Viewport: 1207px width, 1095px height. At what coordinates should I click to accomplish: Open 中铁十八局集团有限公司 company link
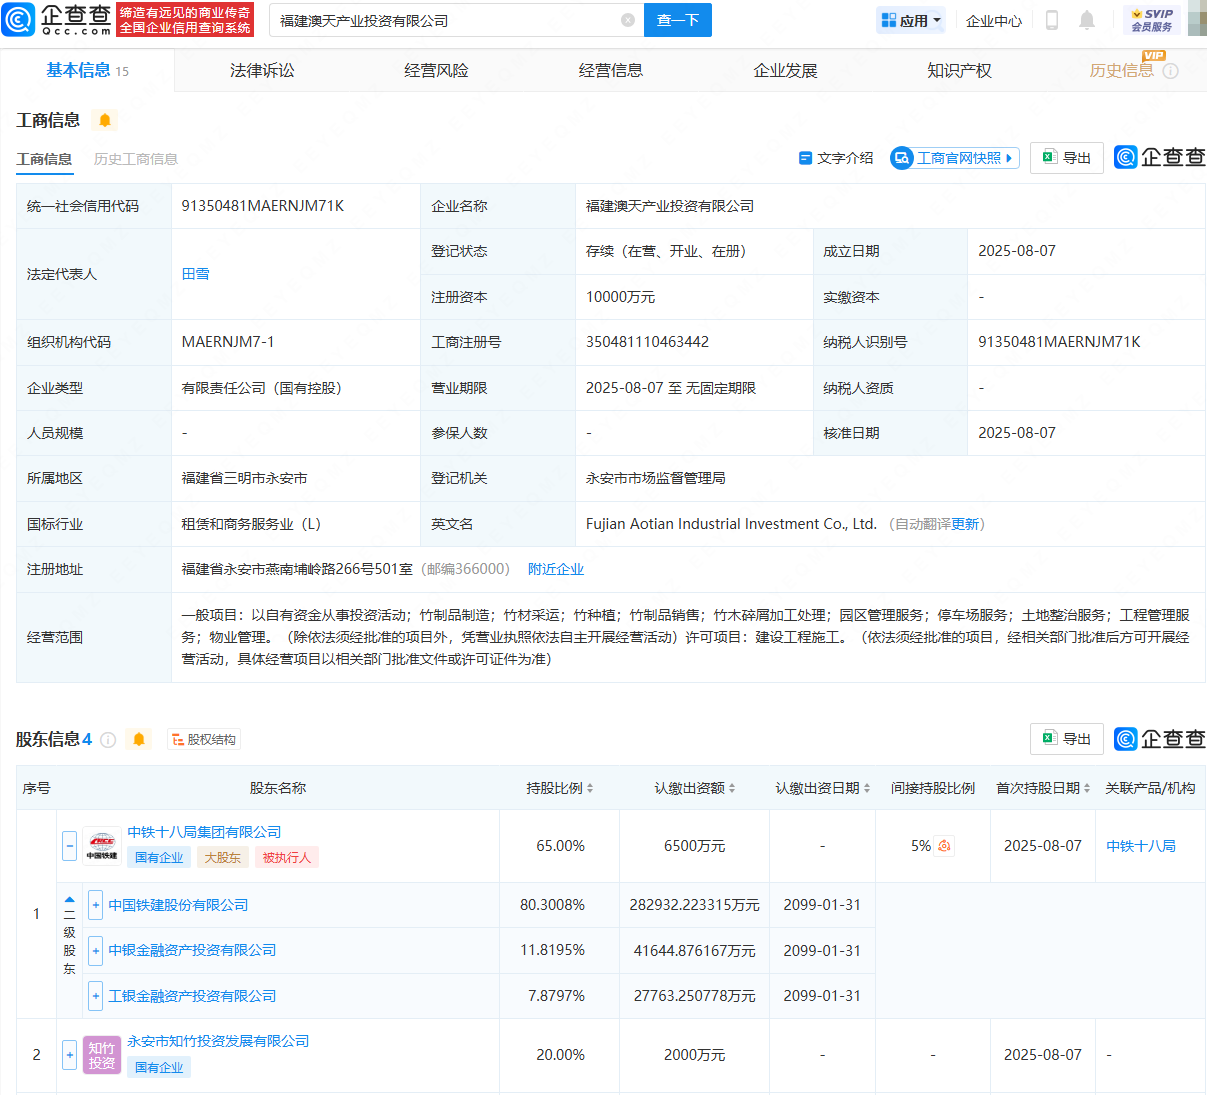pos(204,832)
